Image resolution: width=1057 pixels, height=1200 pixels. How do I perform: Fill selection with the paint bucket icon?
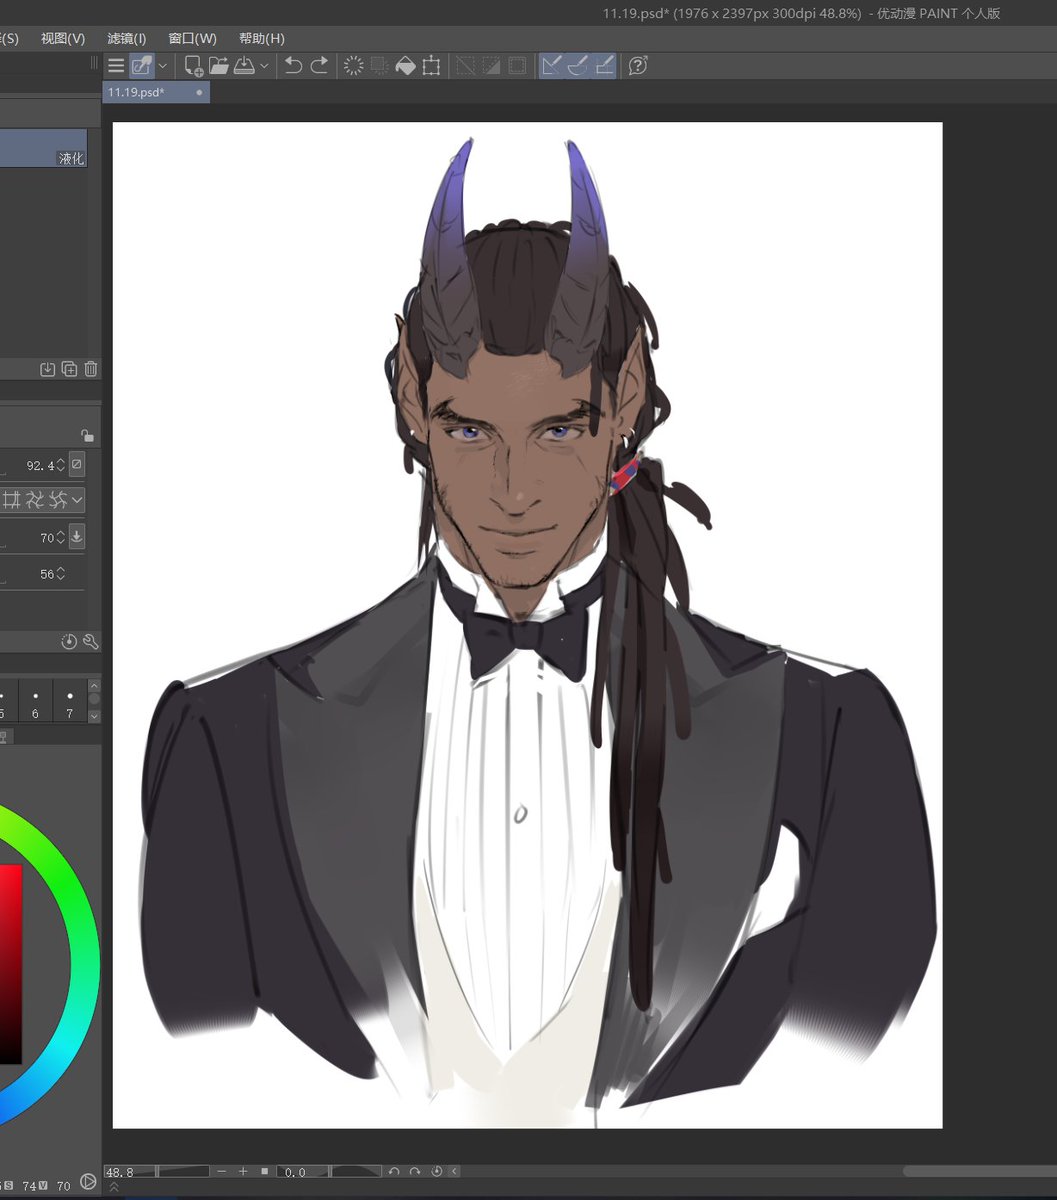(x=405, y=66)
